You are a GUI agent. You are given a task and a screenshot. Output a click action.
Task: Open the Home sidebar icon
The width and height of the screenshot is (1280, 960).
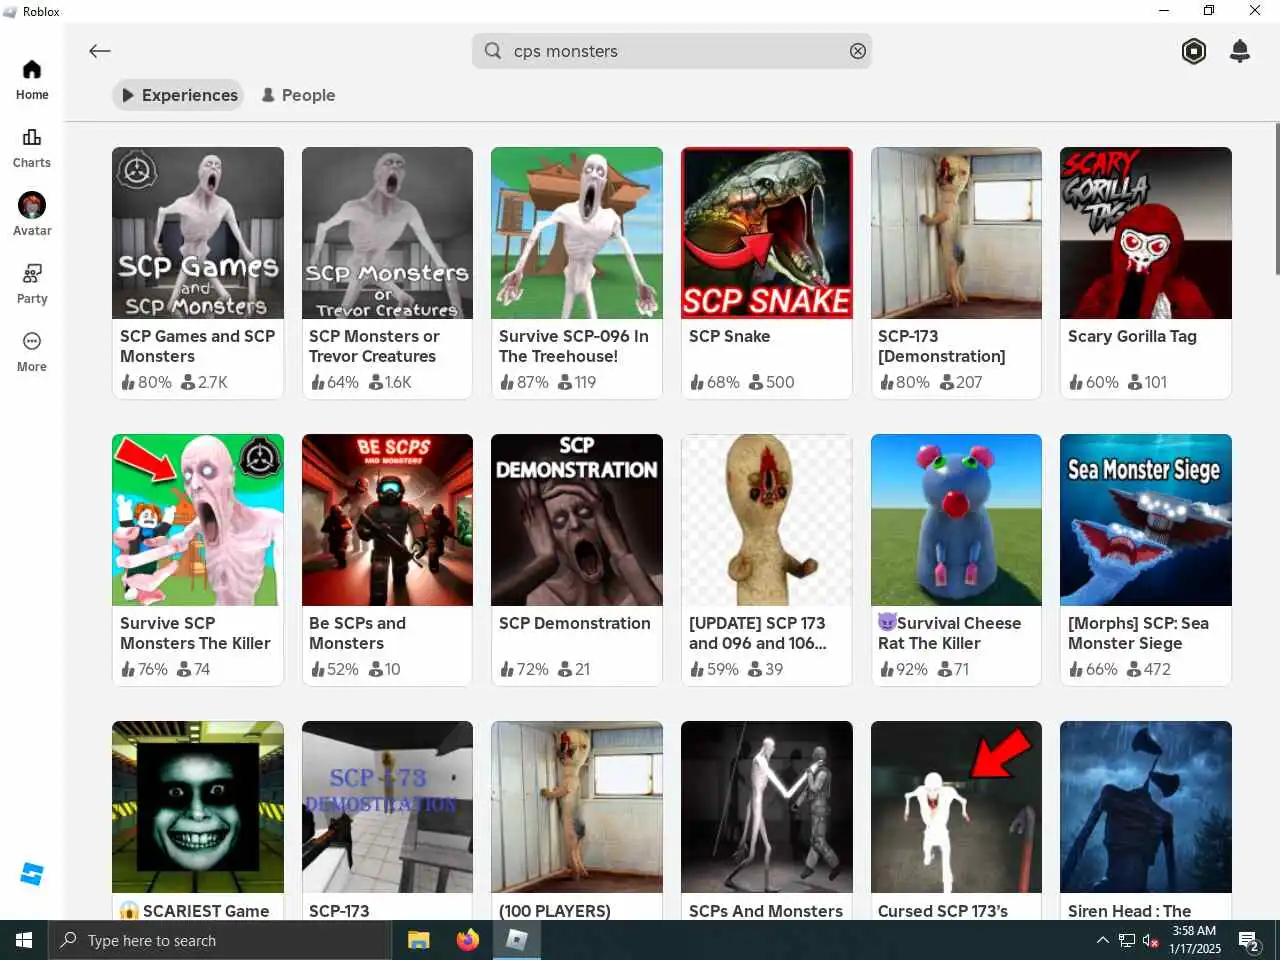tap(32, 79)
